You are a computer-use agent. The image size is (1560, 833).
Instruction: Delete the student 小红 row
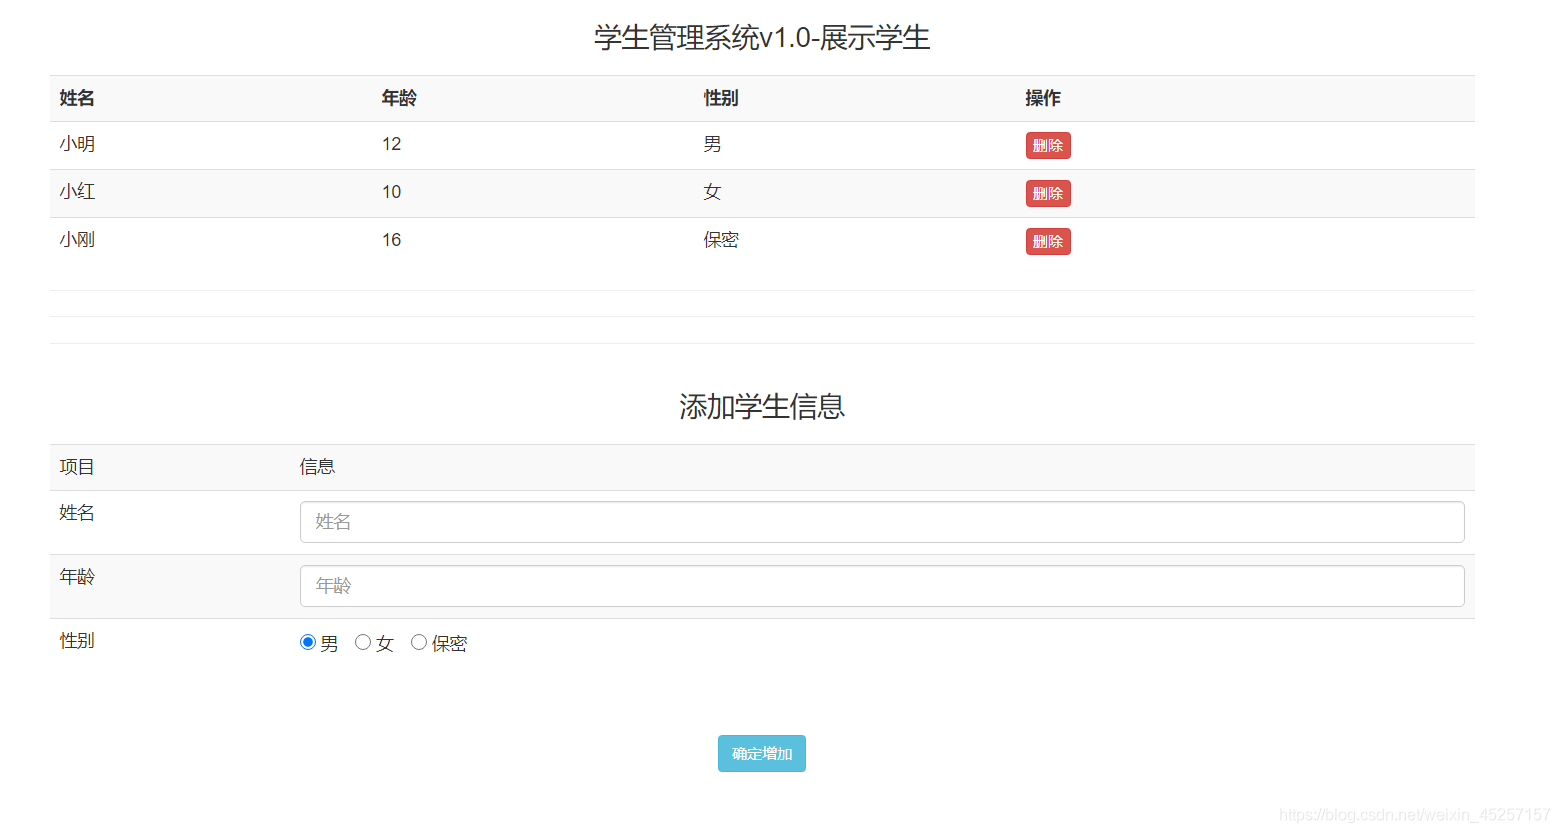point(1048,194)
